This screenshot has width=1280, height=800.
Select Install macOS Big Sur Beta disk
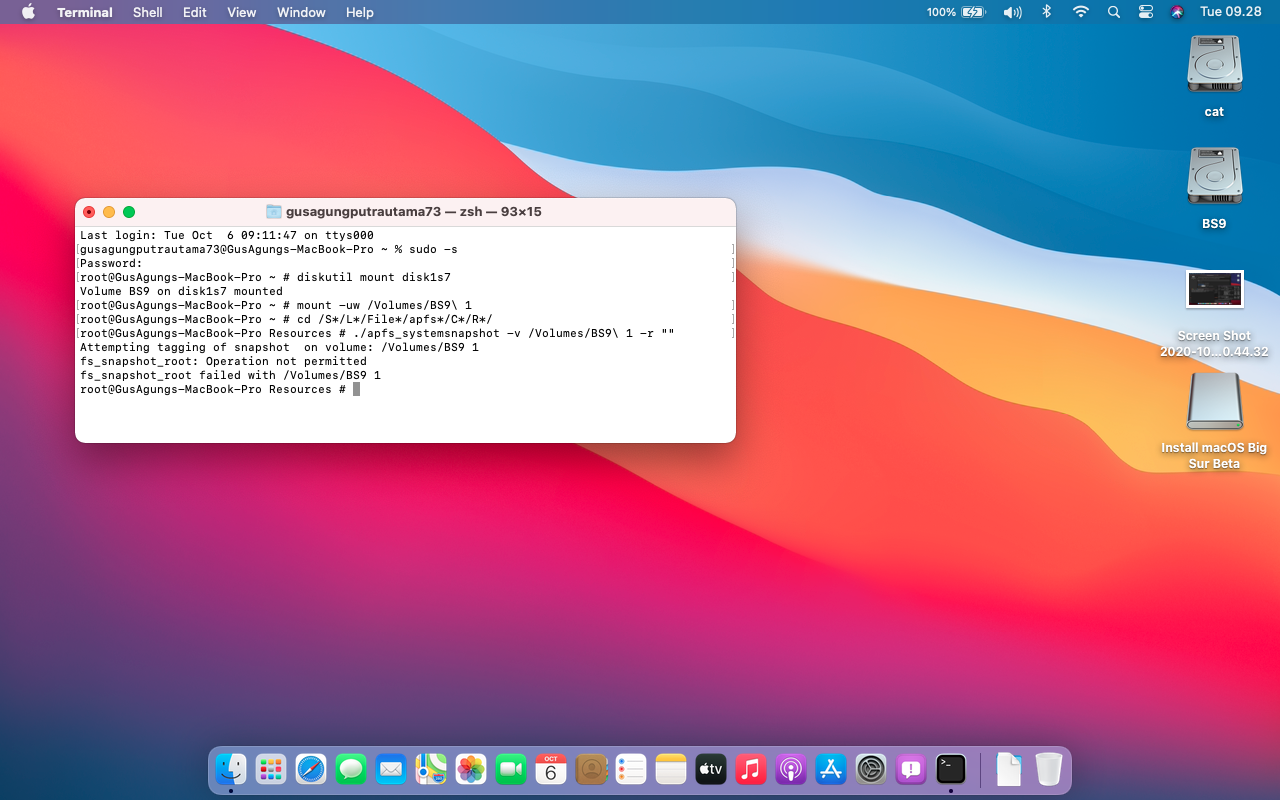[1214, 403]
